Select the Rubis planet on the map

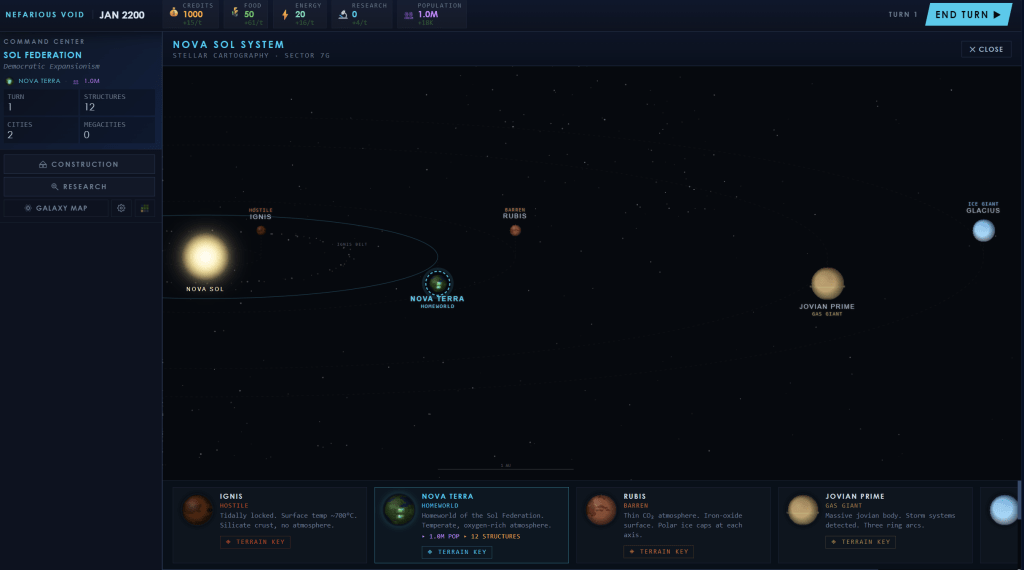click(x=515, y=230)
